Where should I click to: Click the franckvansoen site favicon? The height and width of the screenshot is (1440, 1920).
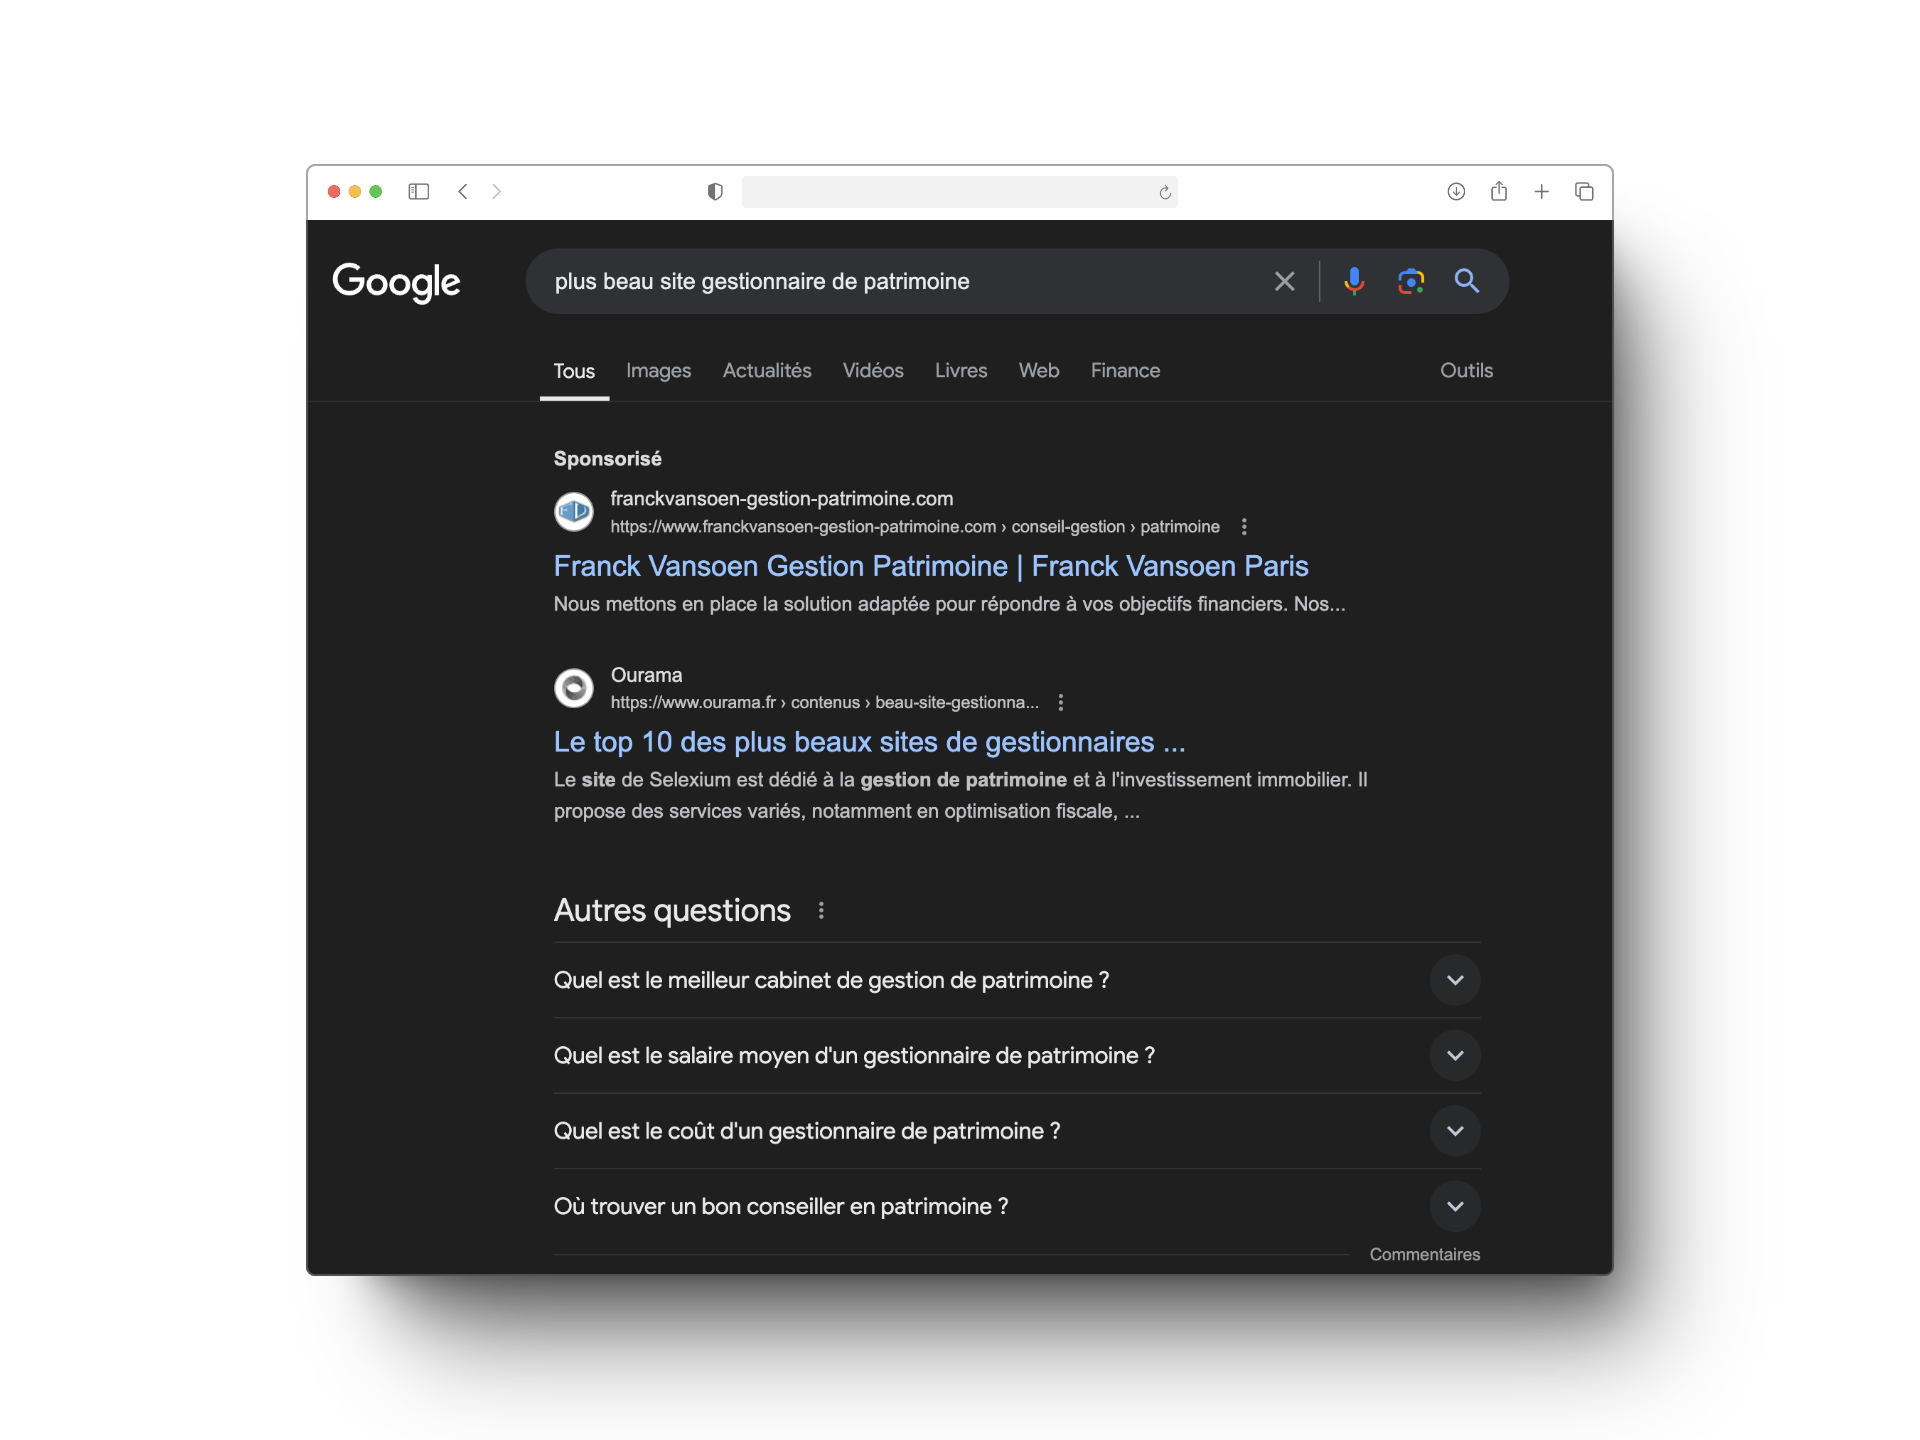pos(574,512)
